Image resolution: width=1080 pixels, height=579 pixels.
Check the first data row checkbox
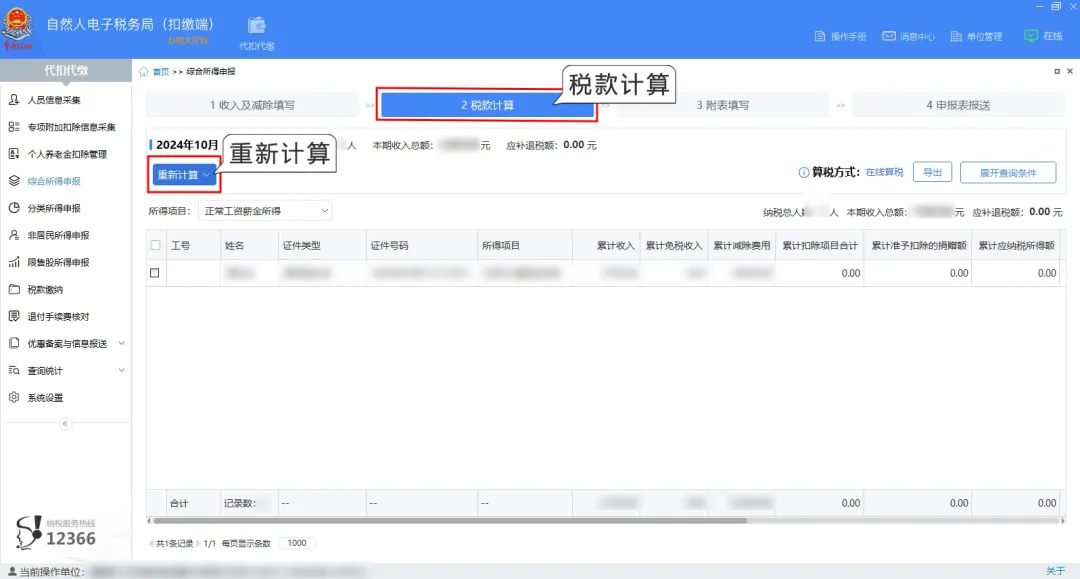157,271
